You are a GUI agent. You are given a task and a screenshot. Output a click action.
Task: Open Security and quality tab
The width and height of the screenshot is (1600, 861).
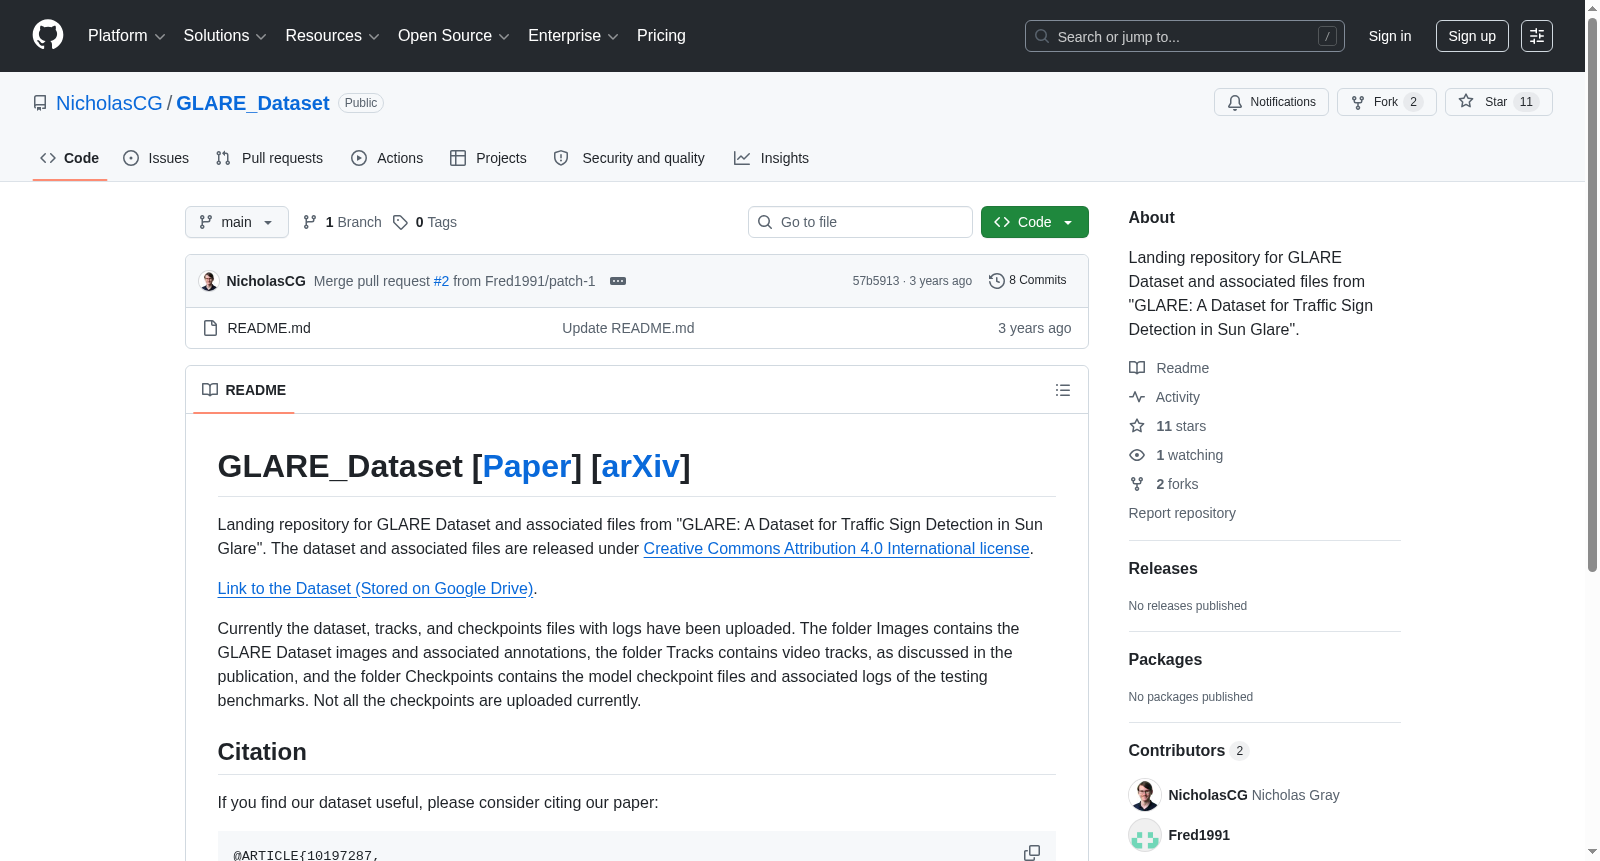(x=629, y=158)
